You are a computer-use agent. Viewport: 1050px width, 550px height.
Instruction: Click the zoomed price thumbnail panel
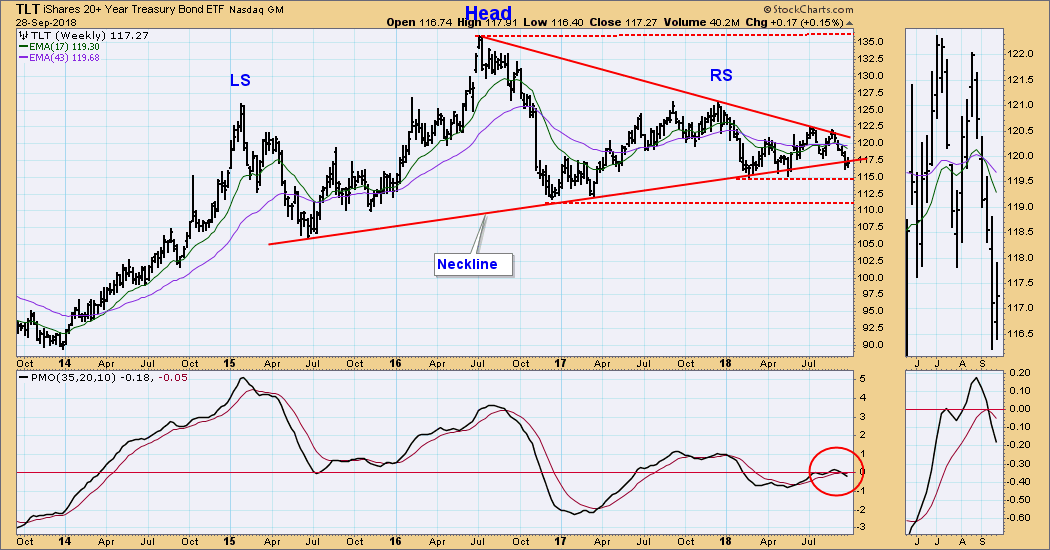click(955, 192)
